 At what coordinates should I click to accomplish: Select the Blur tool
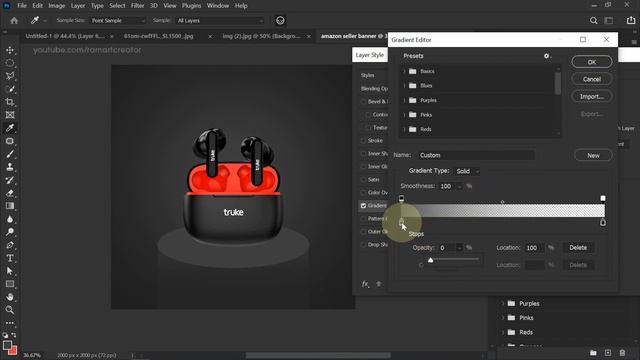[10, 219]
